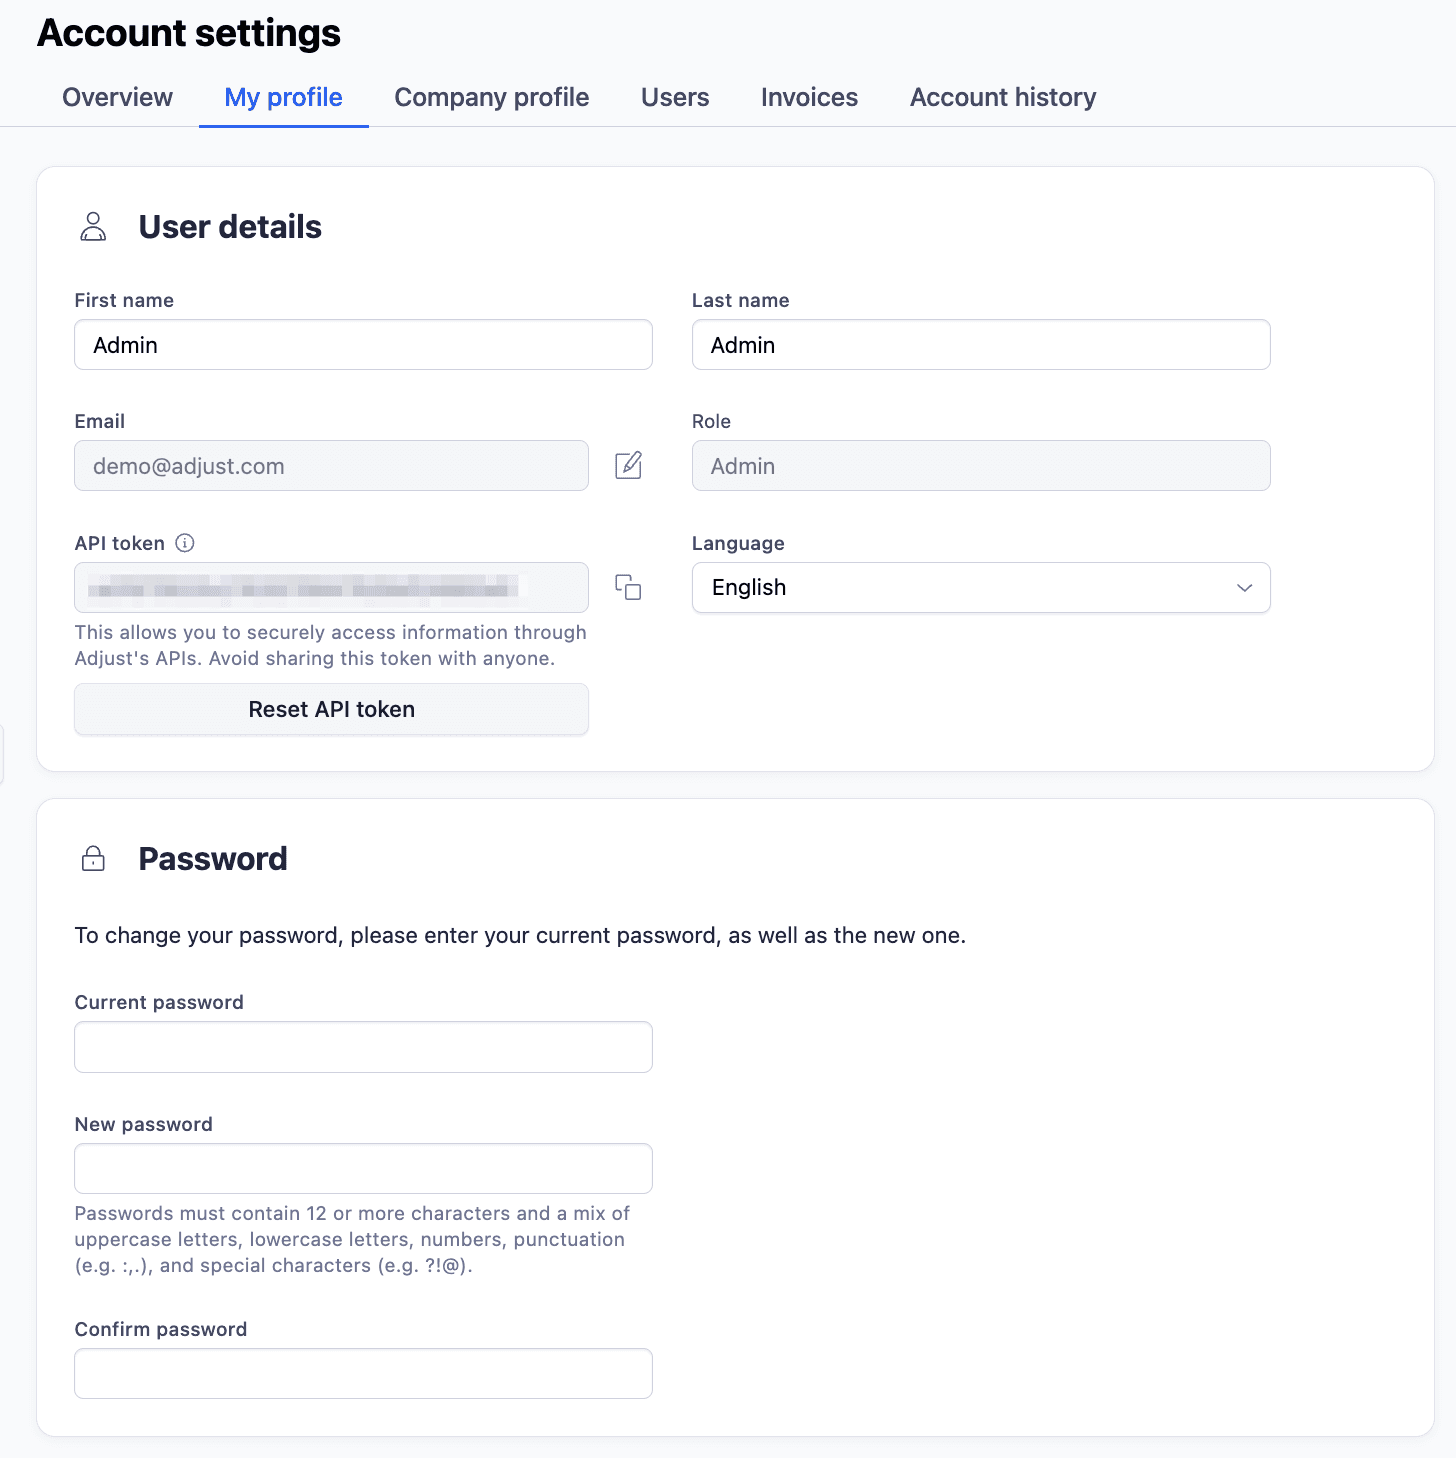Viewport: 1456px width, 1458px height.
Task: Focus the New password field
Action: click(363, 1168)
